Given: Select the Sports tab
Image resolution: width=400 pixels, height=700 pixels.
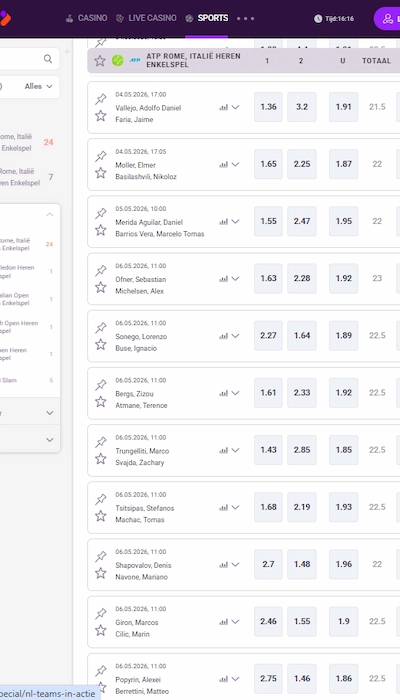Looking at the screenshot, I should [207, 18].
